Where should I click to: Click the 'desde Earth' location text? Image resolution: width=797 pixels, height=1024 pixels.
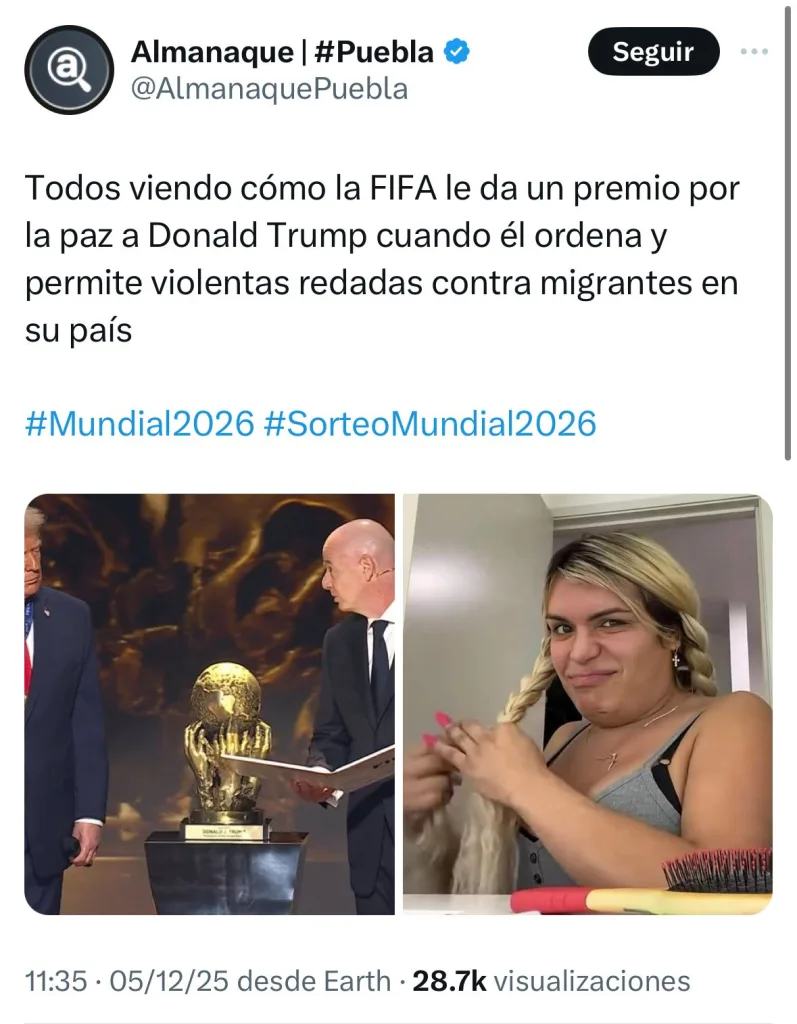[314, 982]
